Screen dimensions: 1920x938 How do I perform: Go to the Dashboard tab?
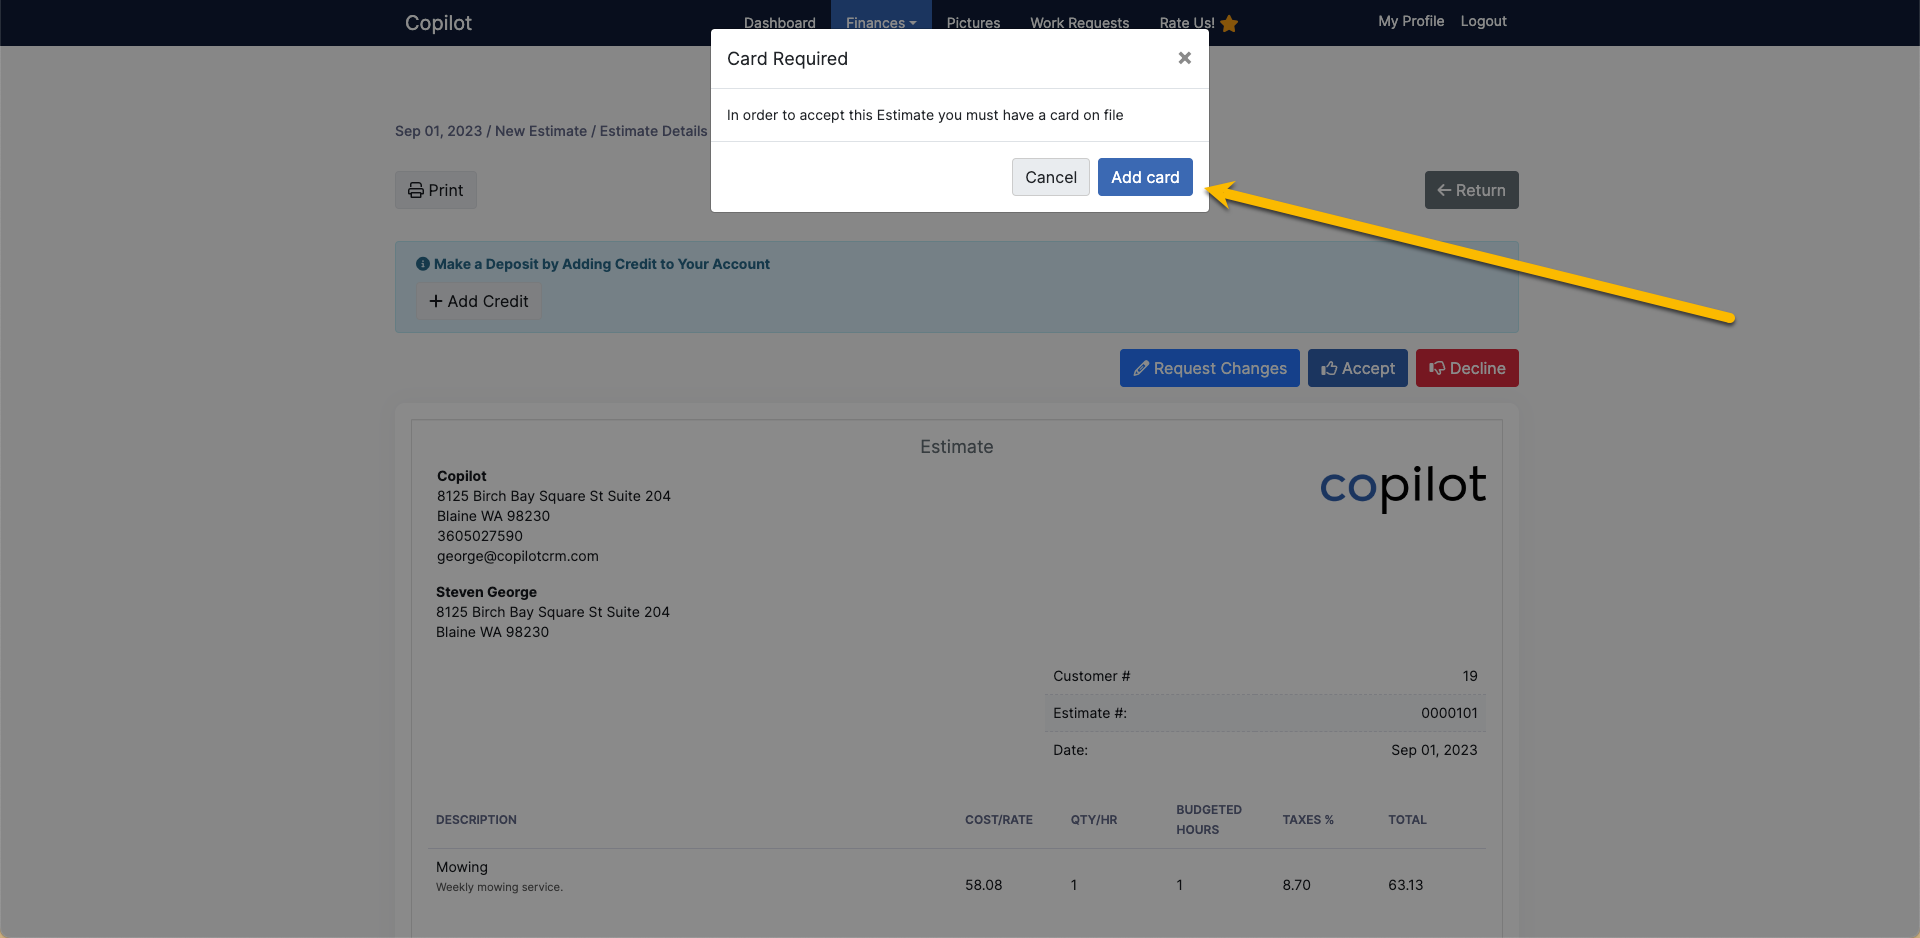(779, 23)
